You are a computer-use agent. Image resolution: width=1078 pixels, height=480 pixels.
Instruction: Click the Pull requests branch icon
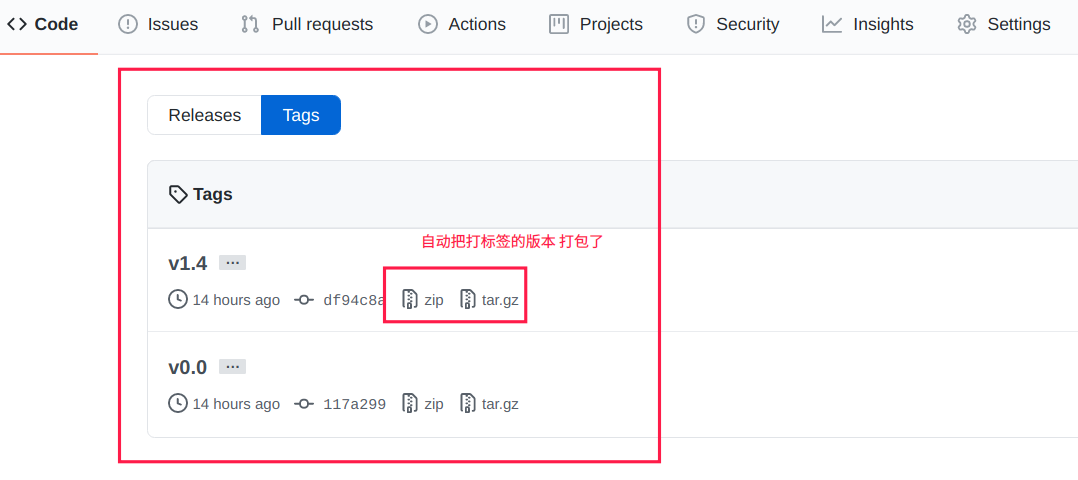pos(250,25)
